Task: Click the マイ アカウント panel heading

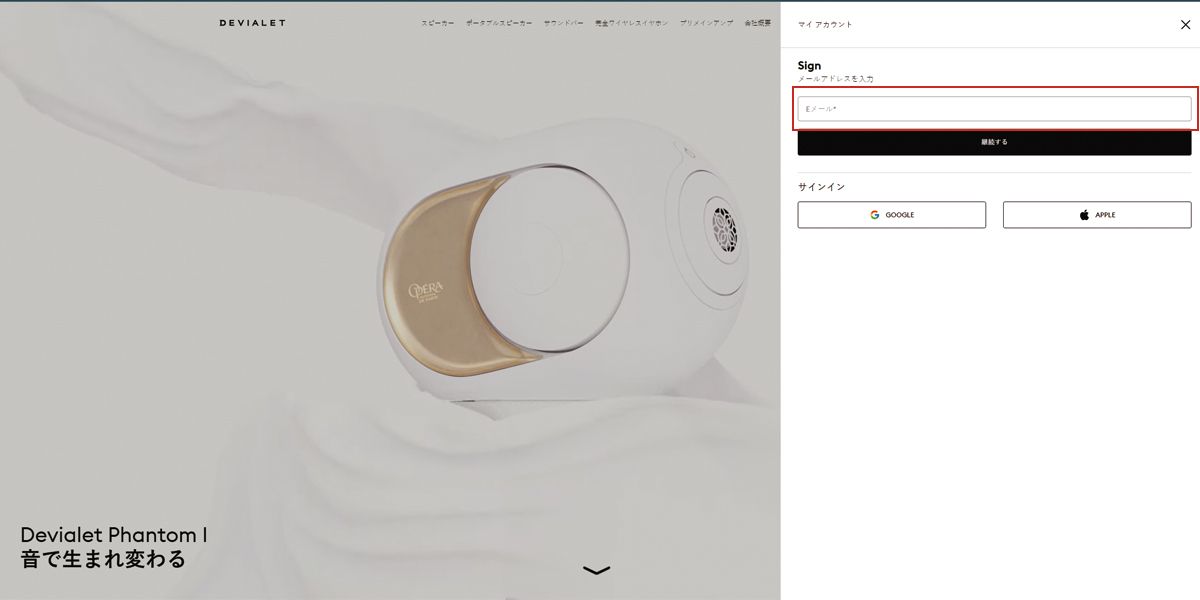Action: pyautogui.click(x=825, y=24)
